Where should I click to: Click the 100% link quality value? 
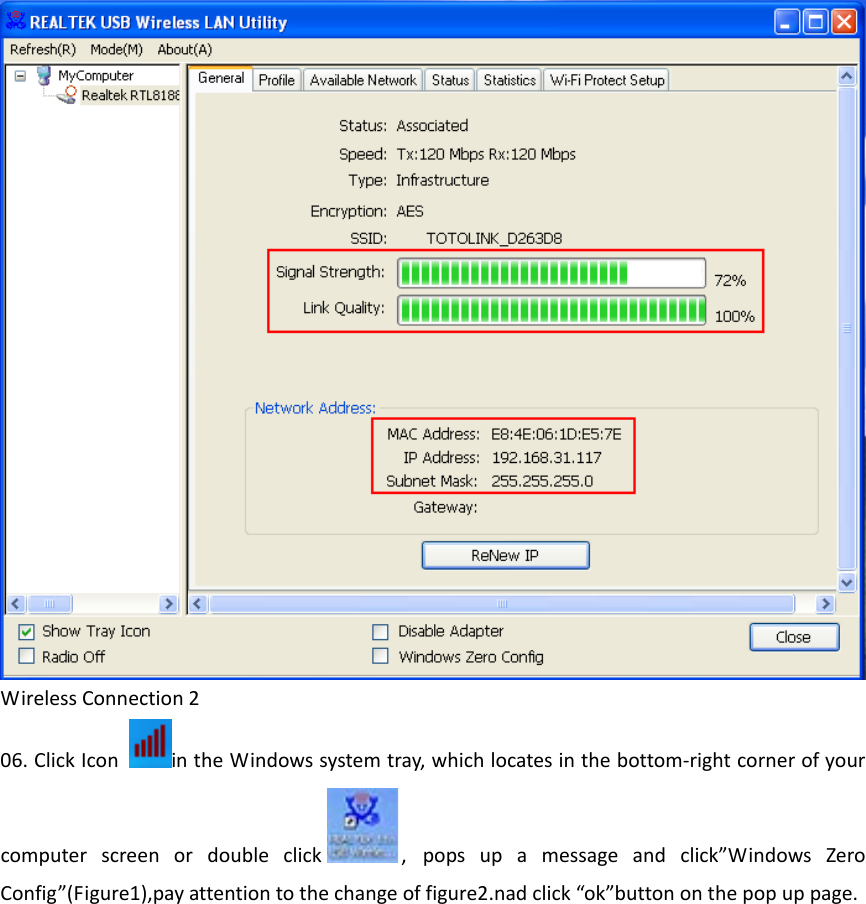point(735,317)
